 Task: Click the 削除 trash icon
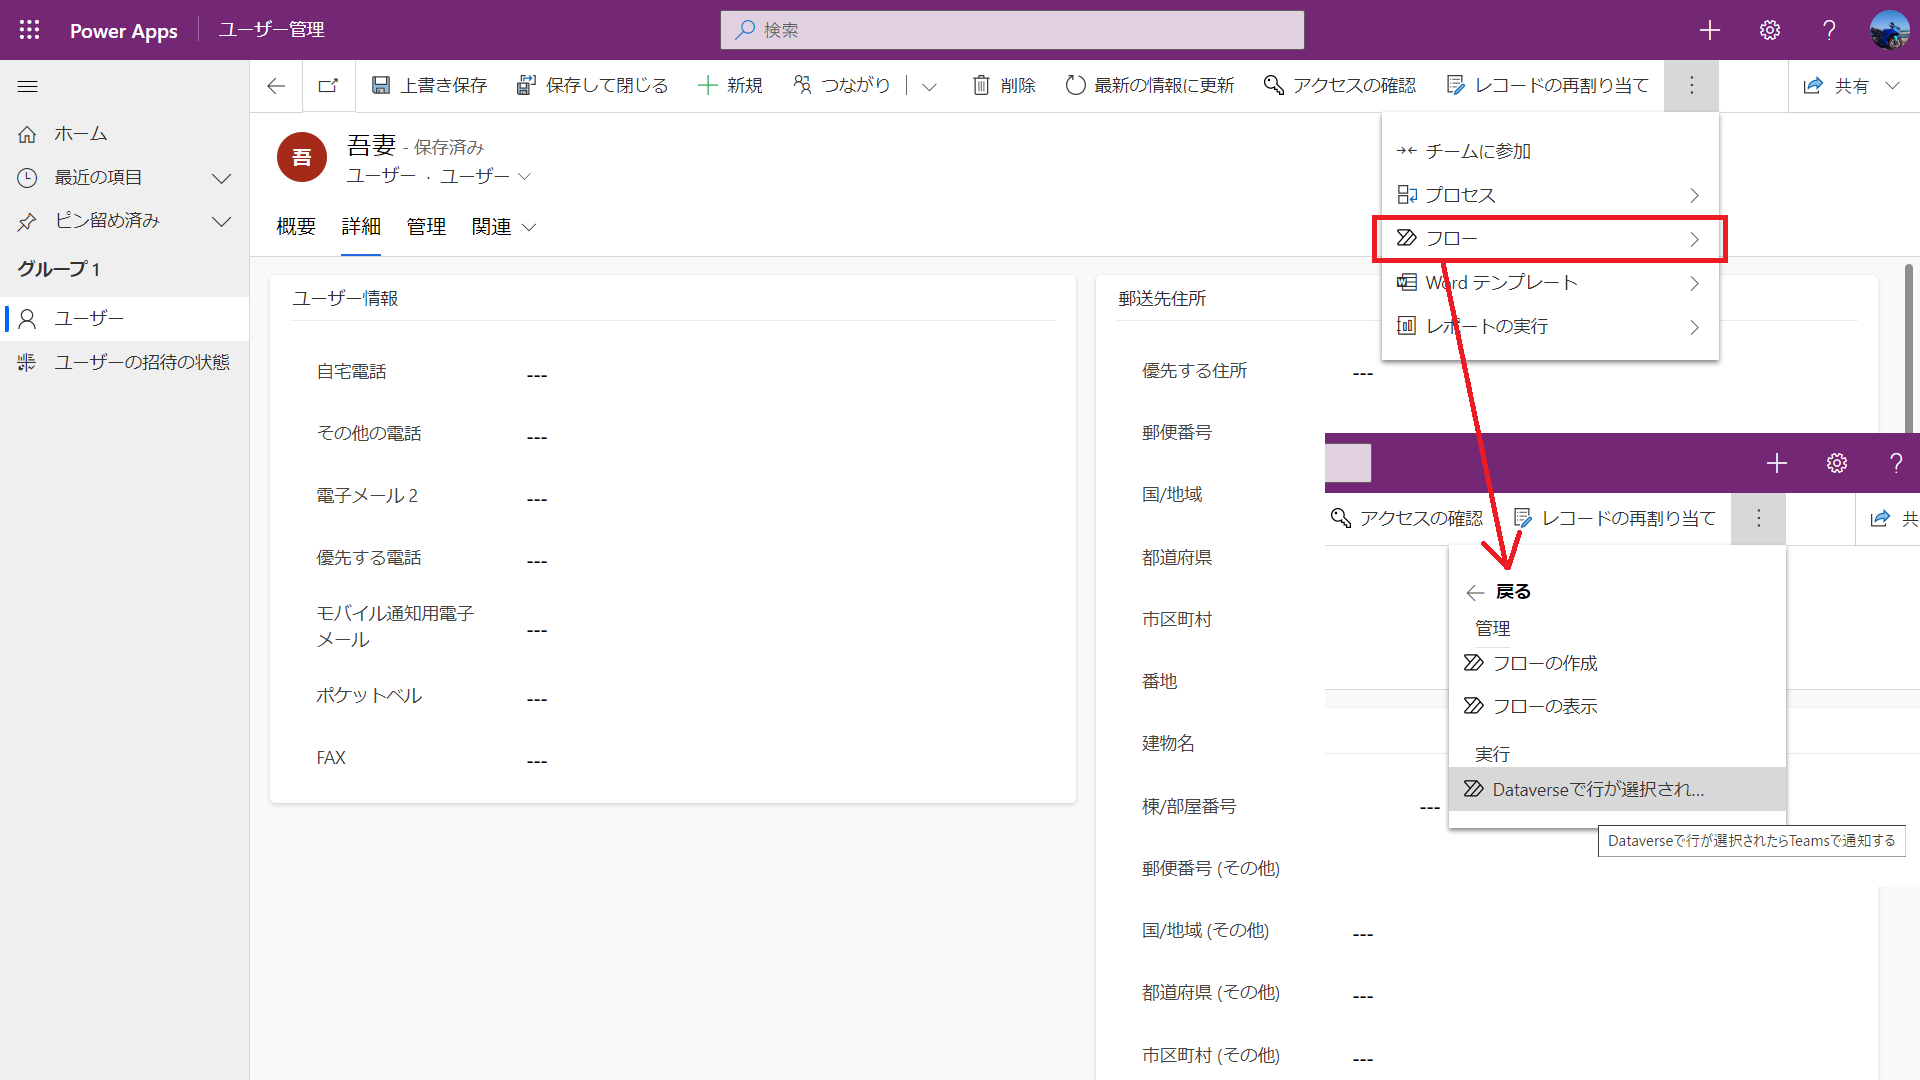click(x=981, y=86)
